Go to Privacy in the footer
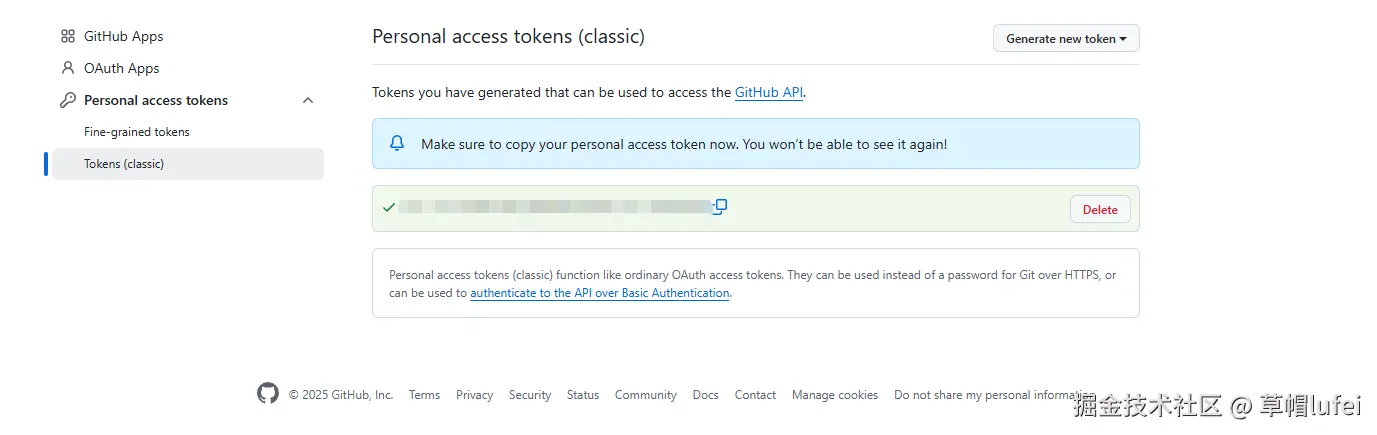Screen dimensions: 1377x435 pyautogui.click(x=474, y=395)
